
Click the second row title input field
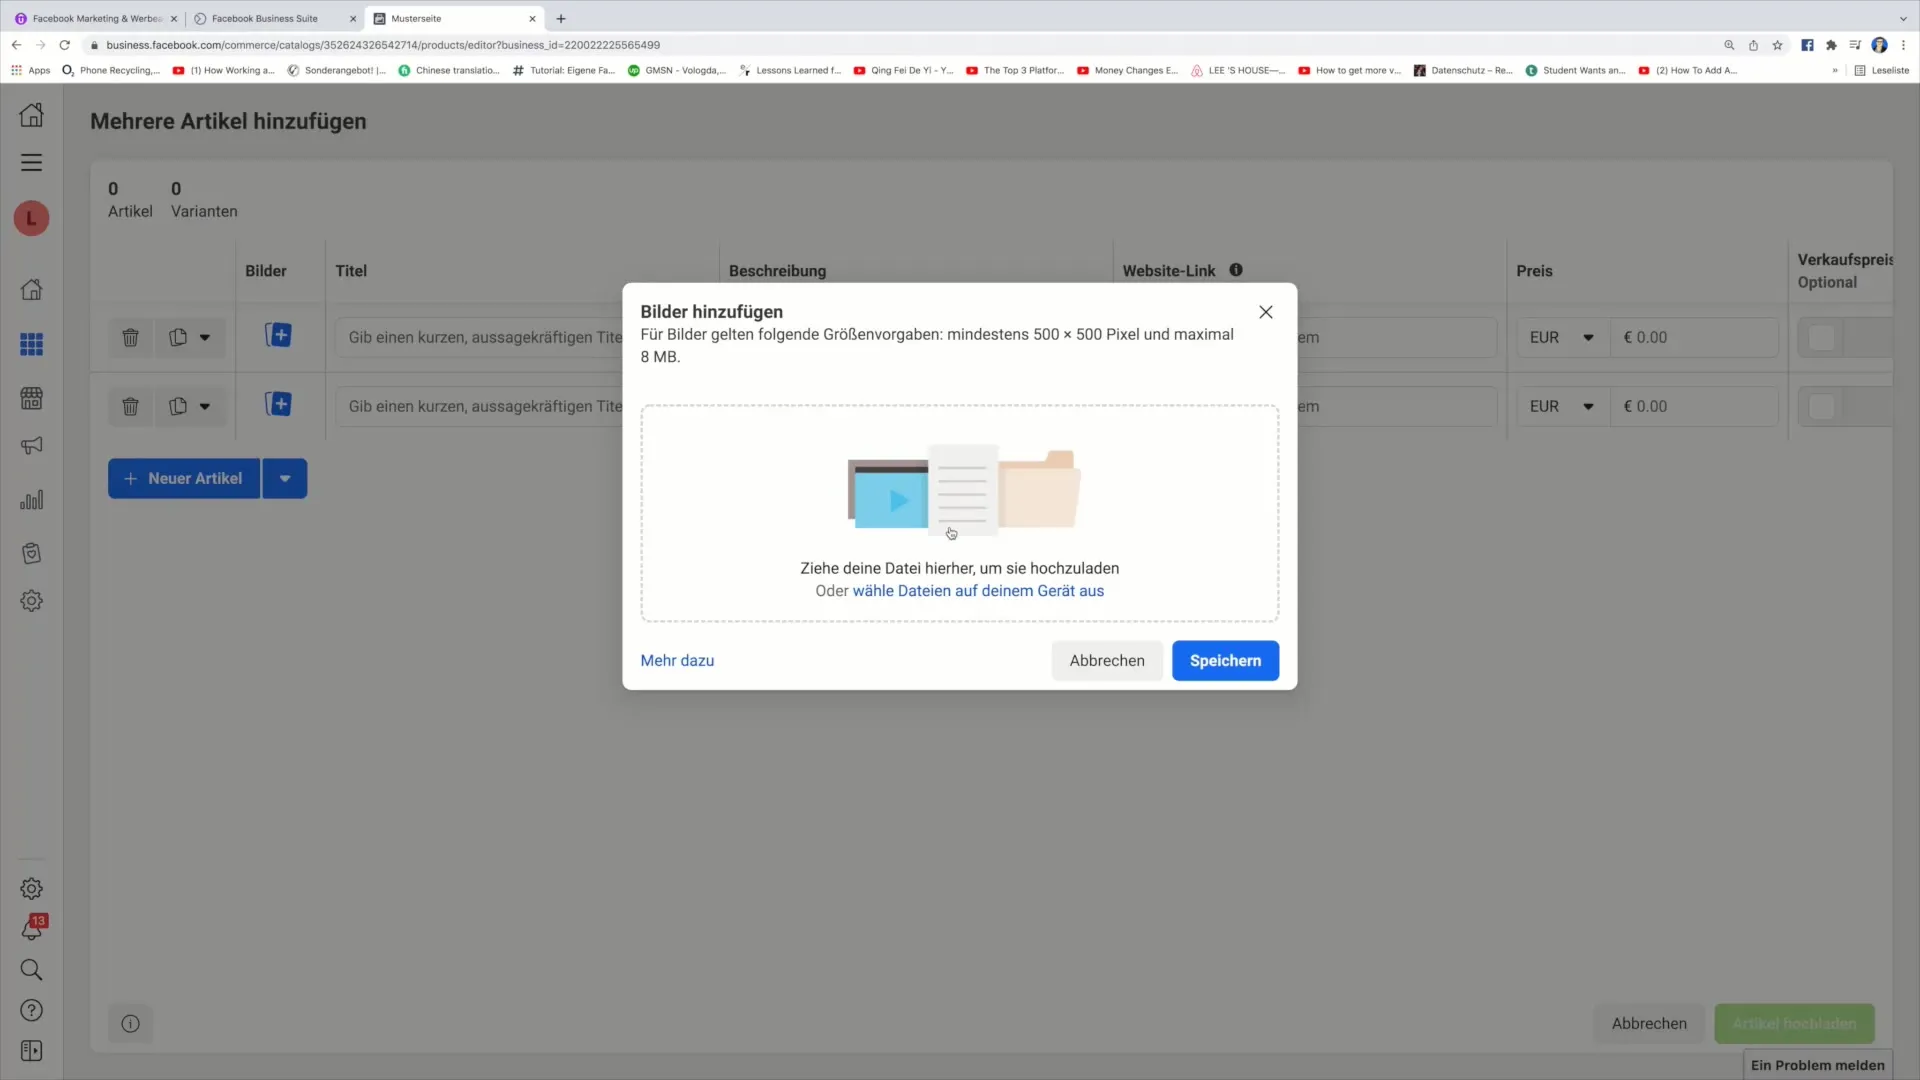pyautogui.click(x=480, y=406)
